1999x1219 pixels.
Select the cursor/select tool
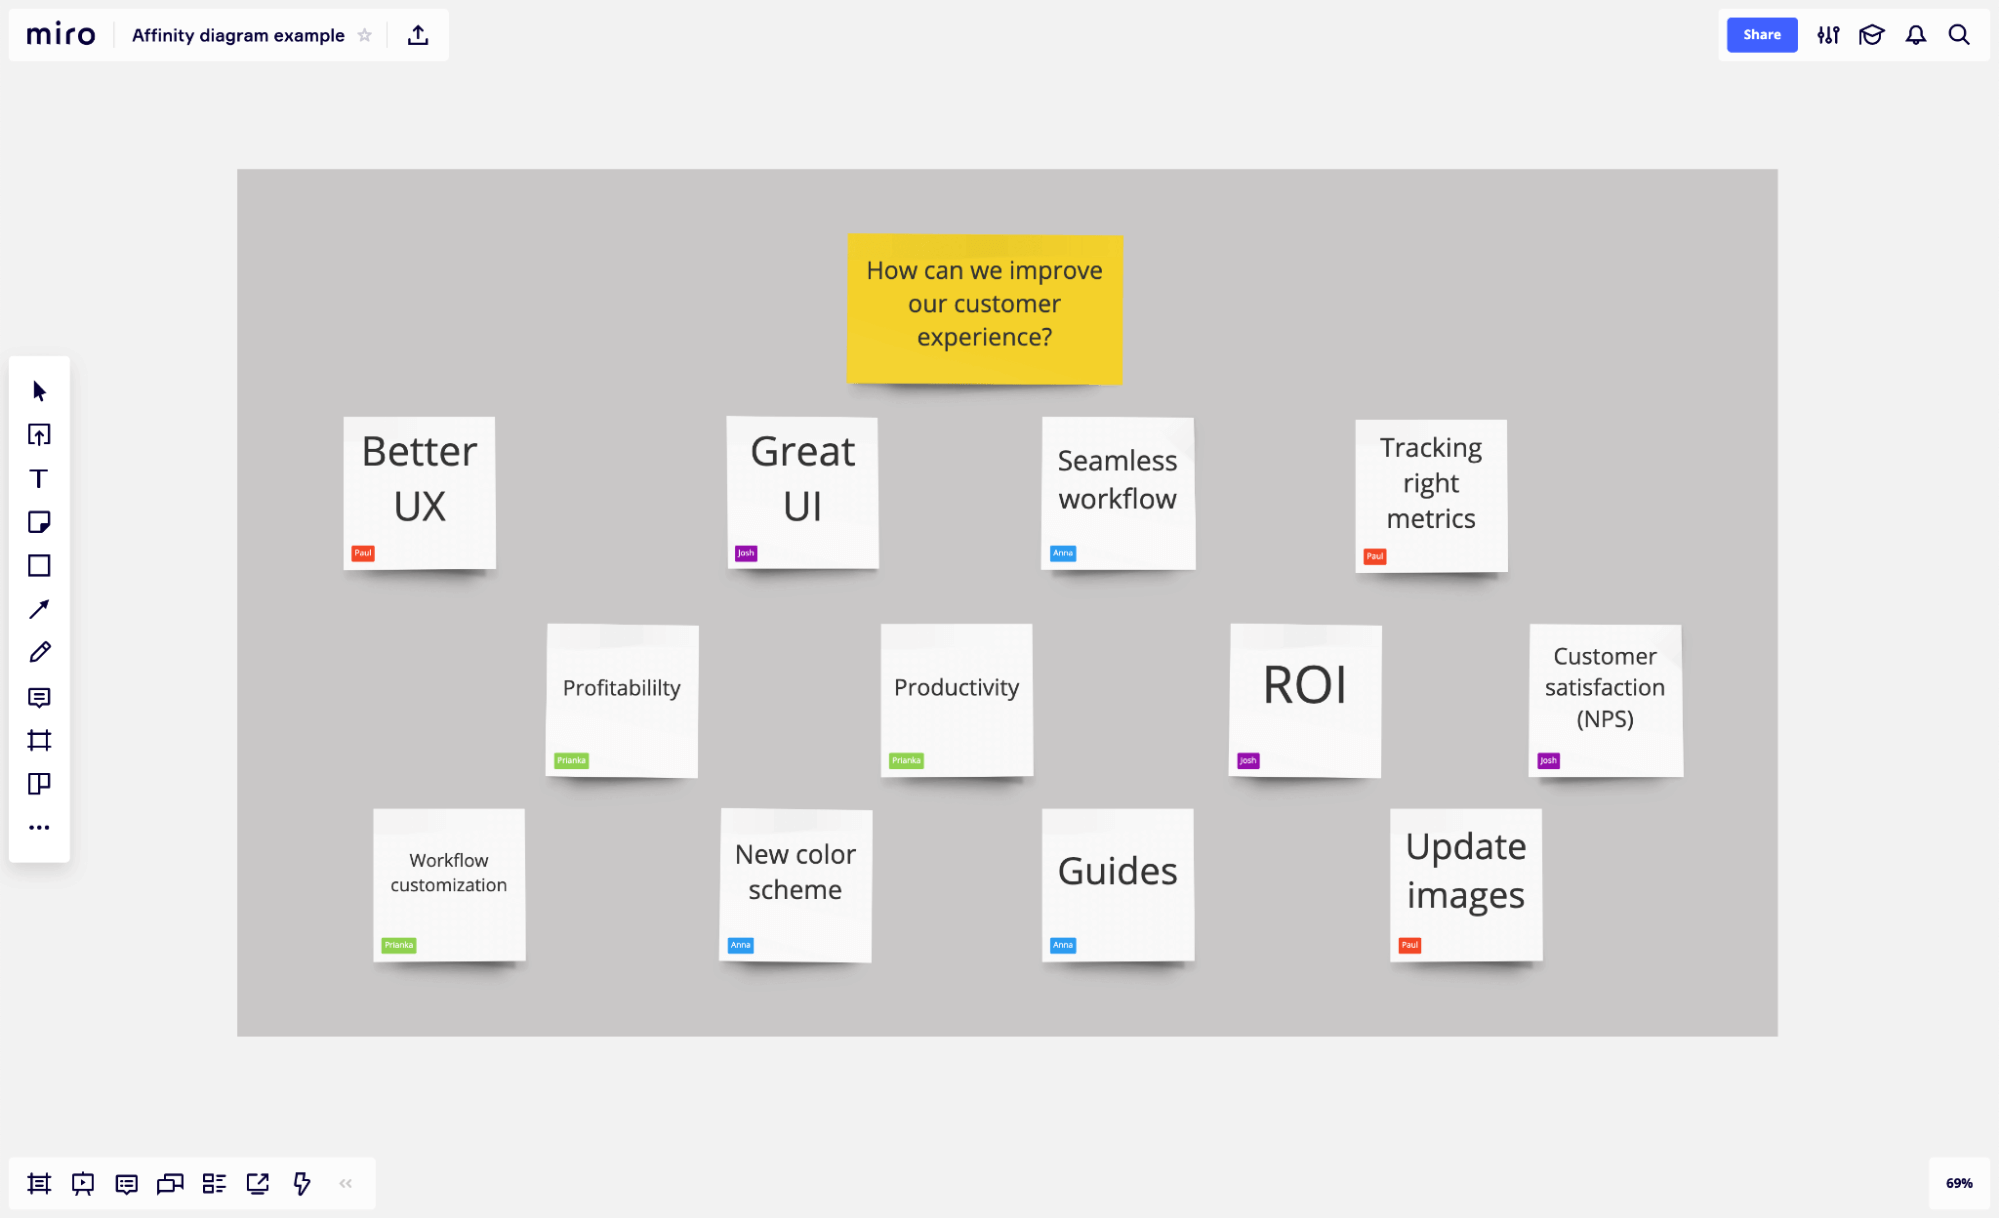tap(39, 390)
